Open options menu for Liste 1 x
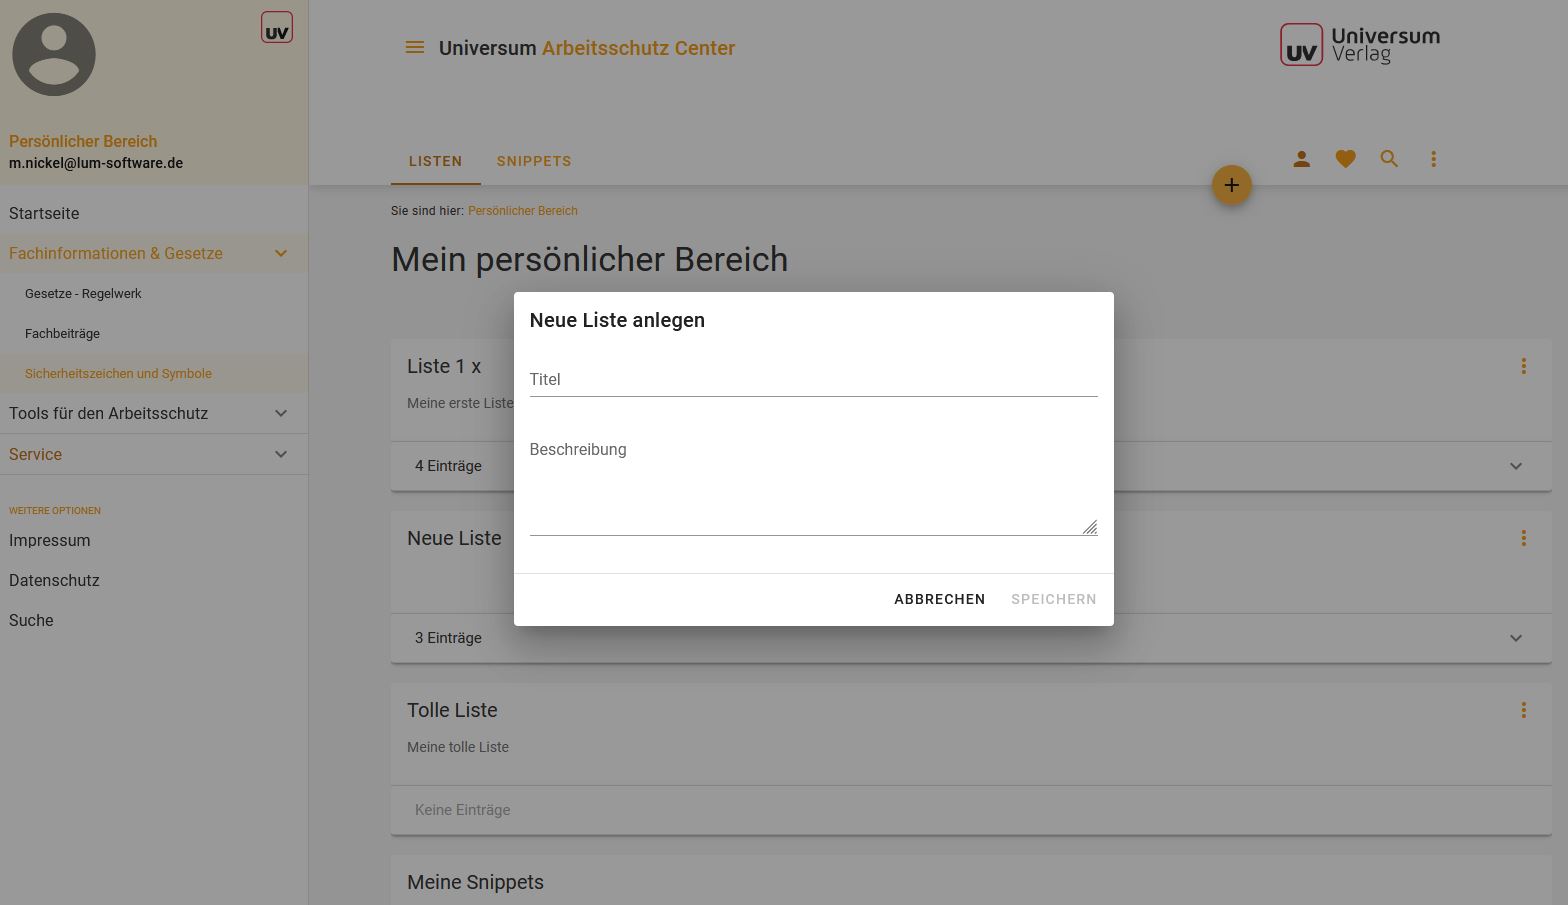The width and height of the screenshot is (1568, 905). coord(1523,366)
